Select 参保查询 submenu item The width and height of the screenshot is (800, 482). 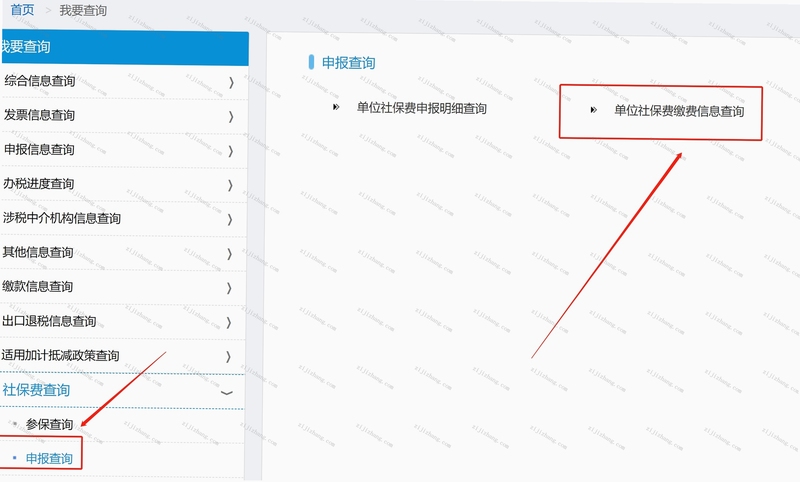coord(49,424)
